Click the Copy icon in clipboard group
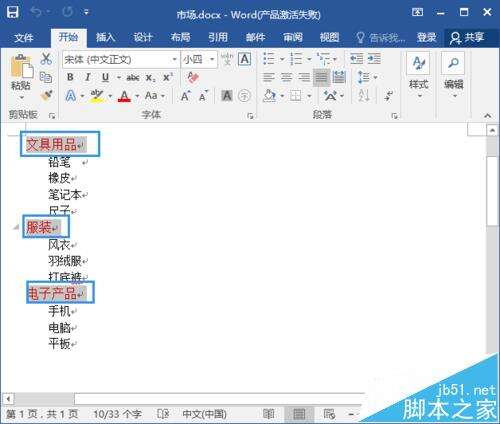This screenshot has width=500, height=424. [46, 77]
